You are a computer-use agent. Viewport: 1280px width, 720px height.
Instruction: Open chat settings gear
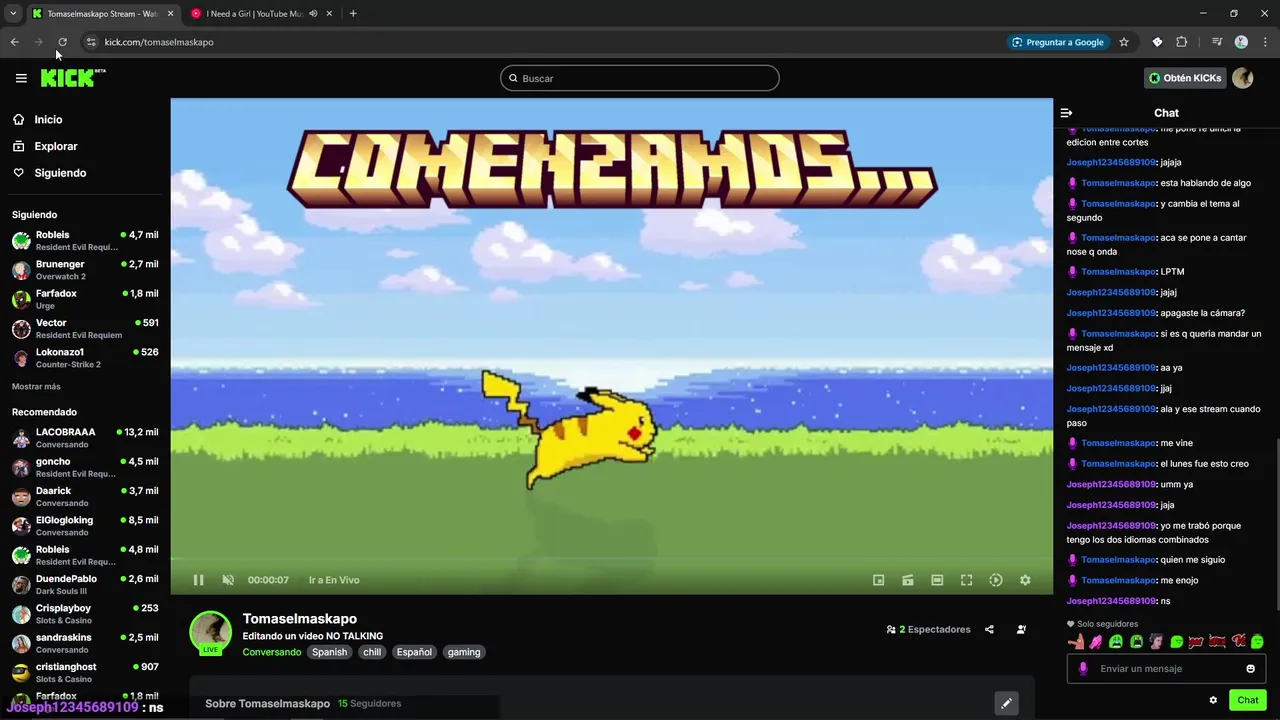point(1213,700)
